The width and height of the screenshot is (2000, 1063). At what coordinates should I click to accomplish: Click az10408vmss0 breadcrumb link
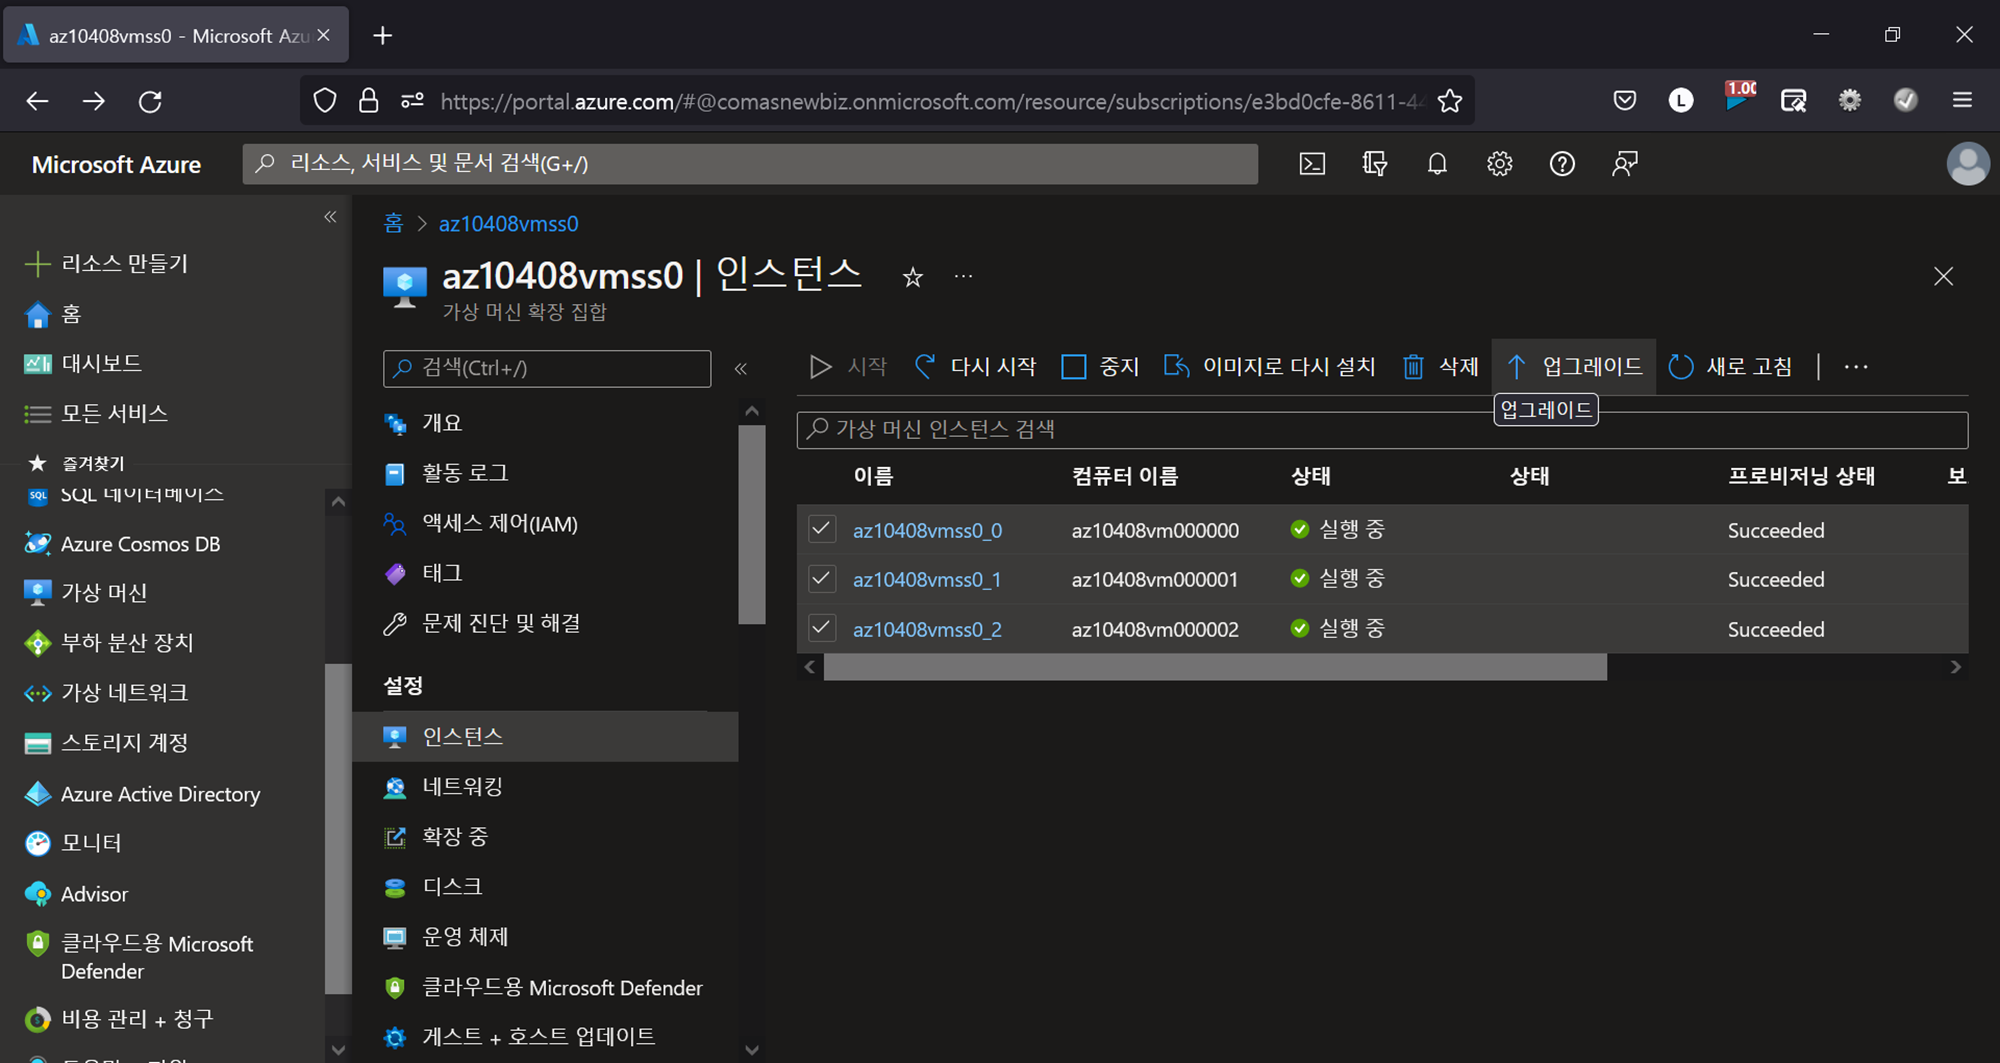tap(508, 223)
